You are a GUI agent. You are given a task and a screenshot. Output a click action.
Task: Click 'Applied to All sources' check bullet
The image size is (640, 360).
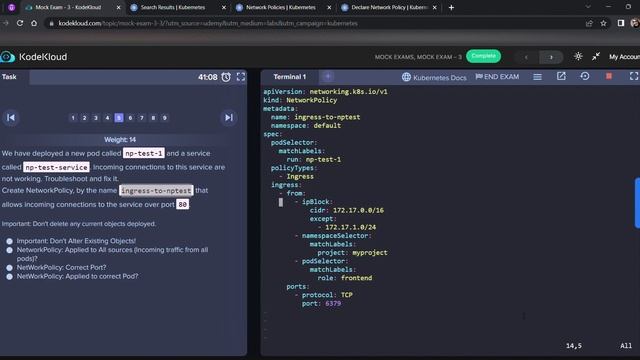(x=9, y=250)
